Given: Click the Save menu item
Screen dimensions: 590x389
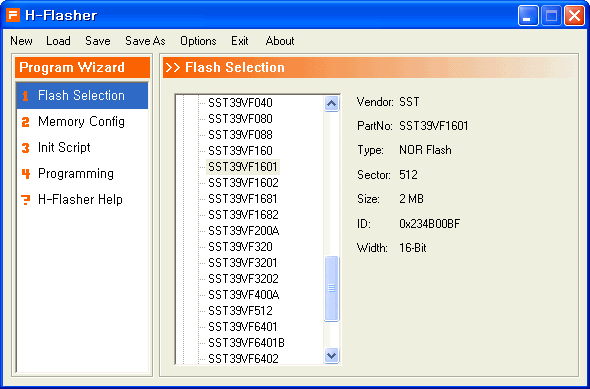Looking at the screenshot, I should [x=97, y=41].
